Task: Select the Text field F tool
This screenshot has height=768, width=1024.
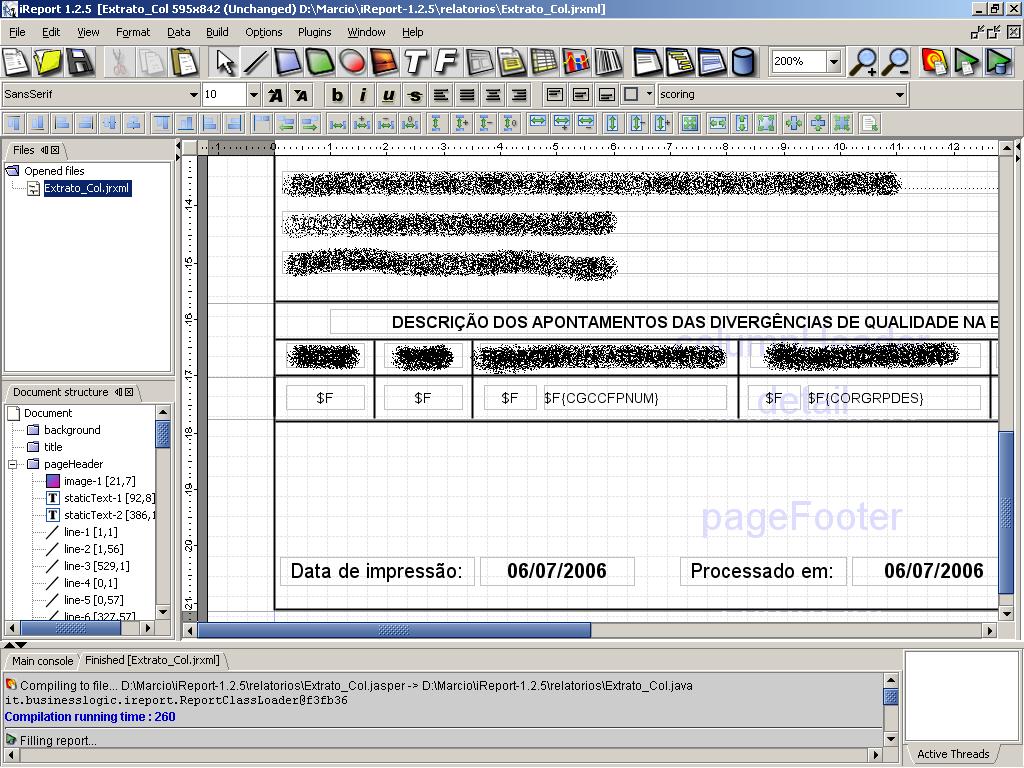Action: [x=447, y=62]
